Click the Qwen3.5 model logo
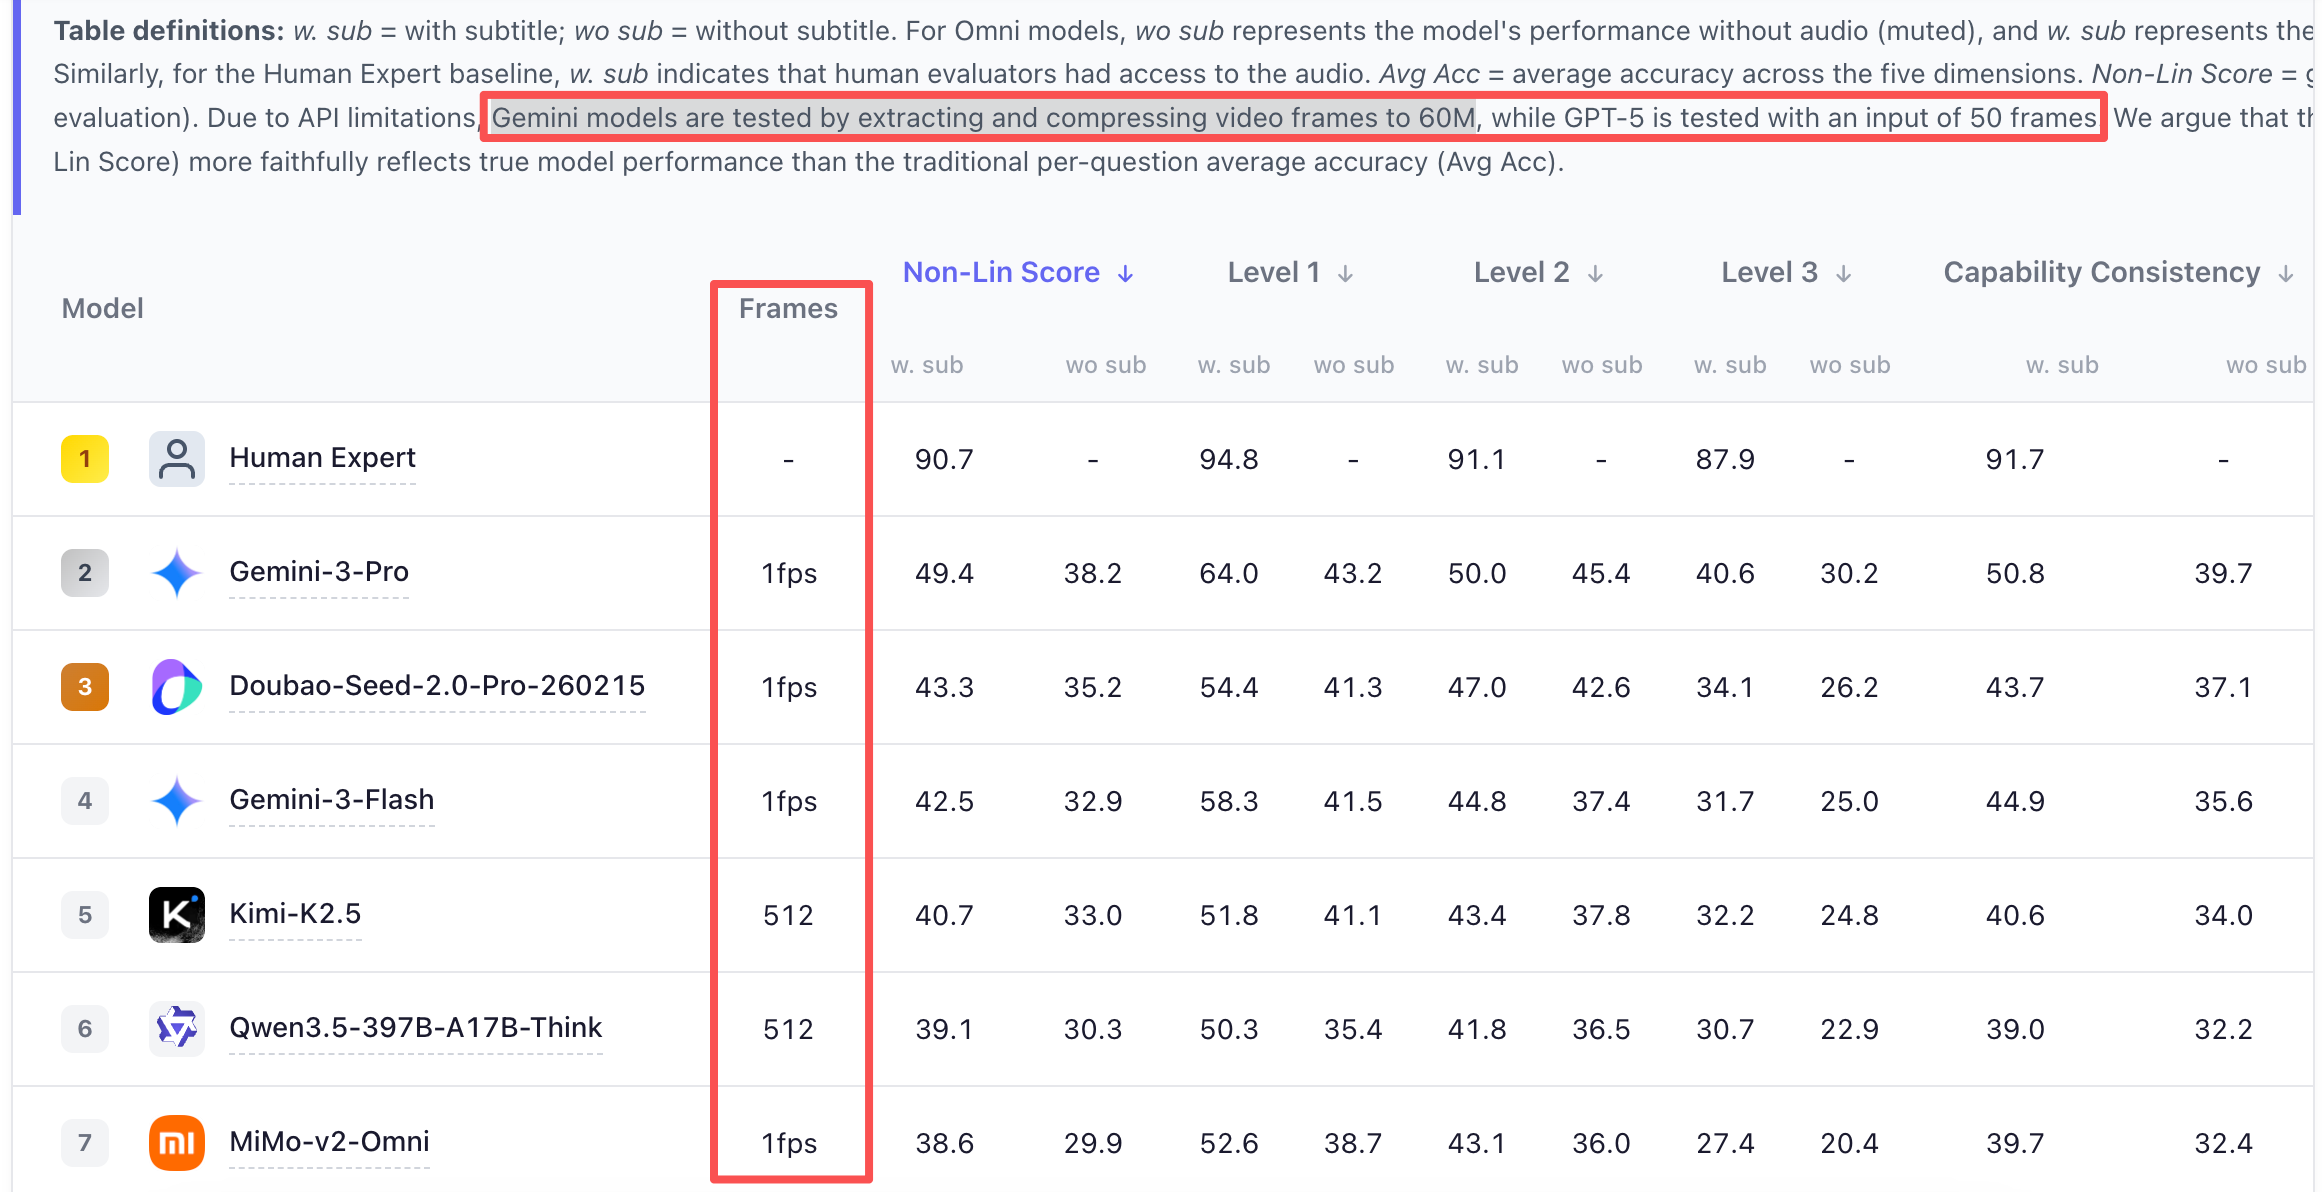Screen dimensions: 2322x1192 click(x=177, y=1029)
